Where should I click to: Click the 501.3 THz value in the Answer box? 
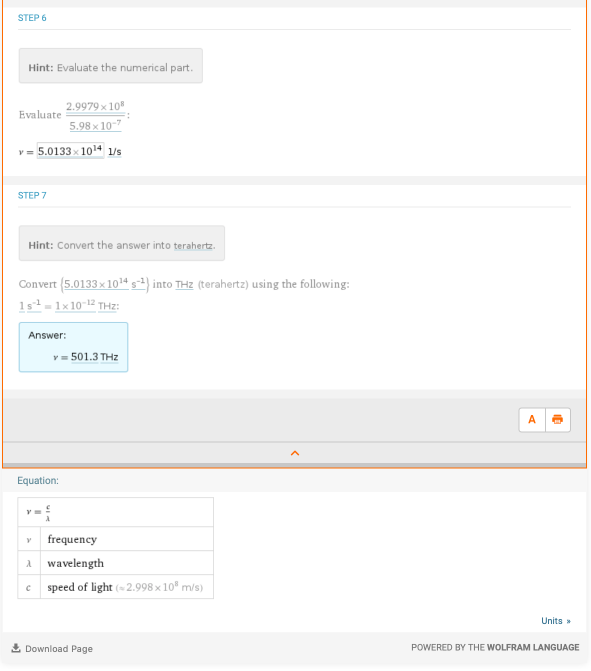tap(95, 357)
